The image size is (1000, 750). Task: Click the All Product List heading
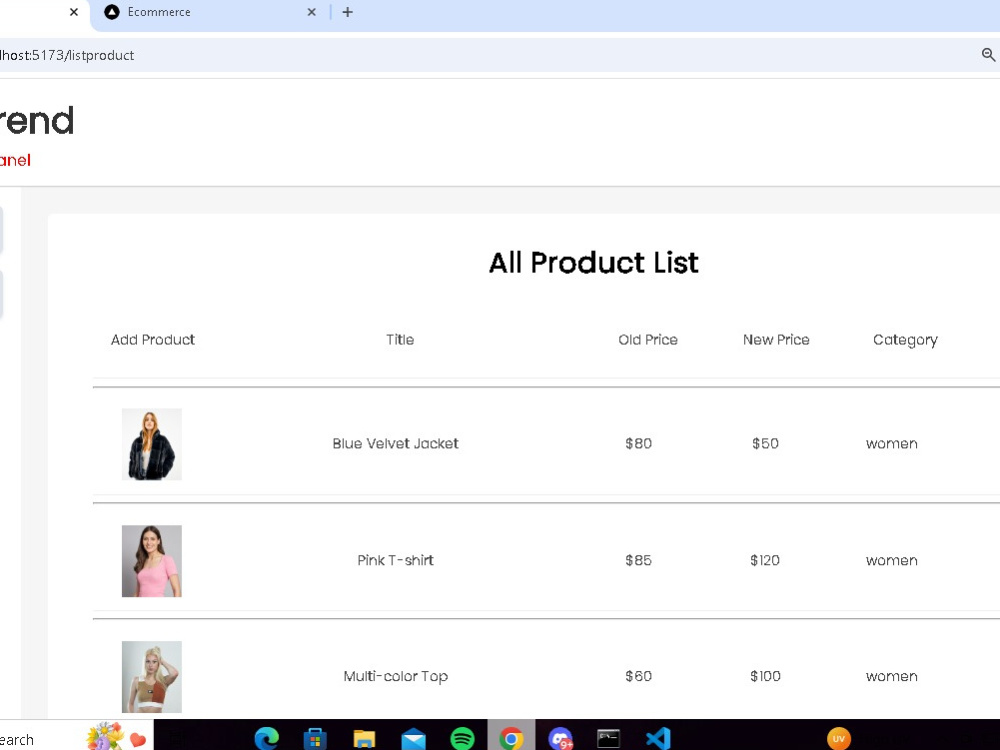(594, 263)
